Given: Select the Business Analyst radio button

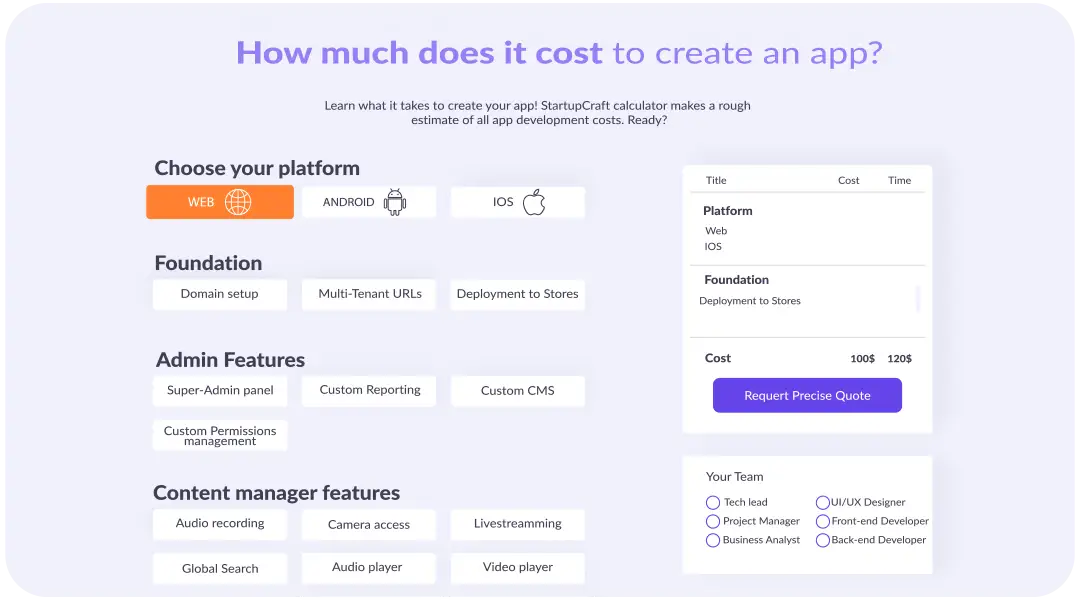Looking at the screenshot, I should click(713, 540).
